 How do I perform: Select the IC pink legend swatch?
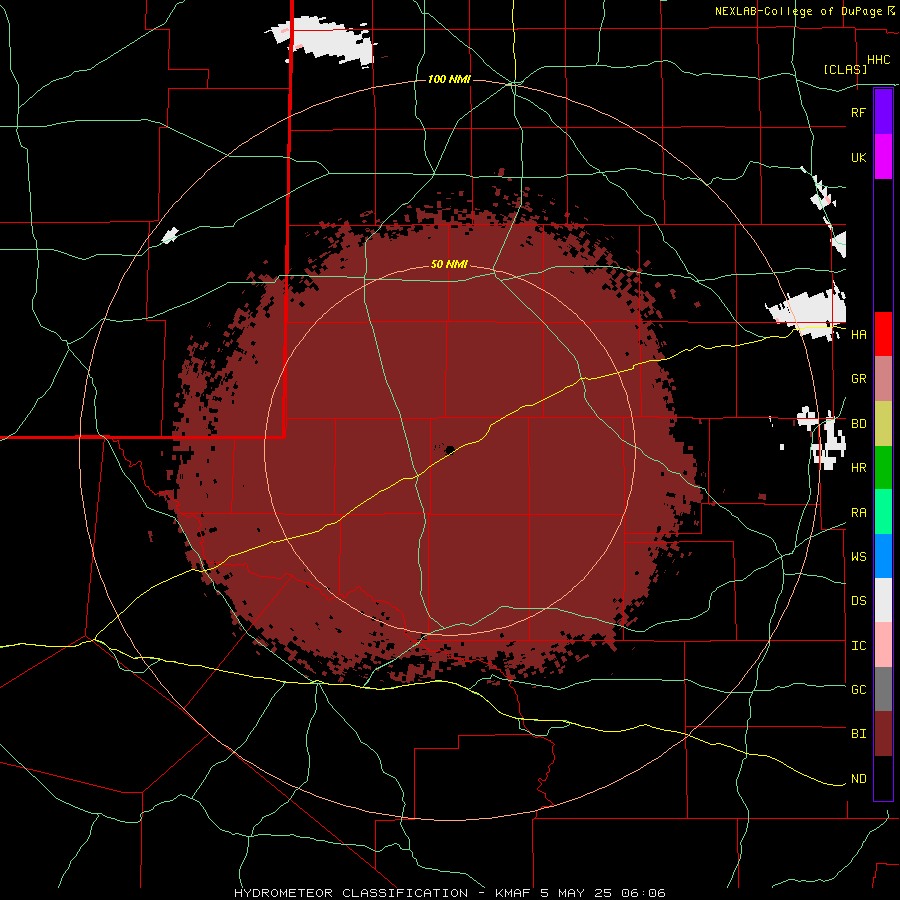point(883,645)
